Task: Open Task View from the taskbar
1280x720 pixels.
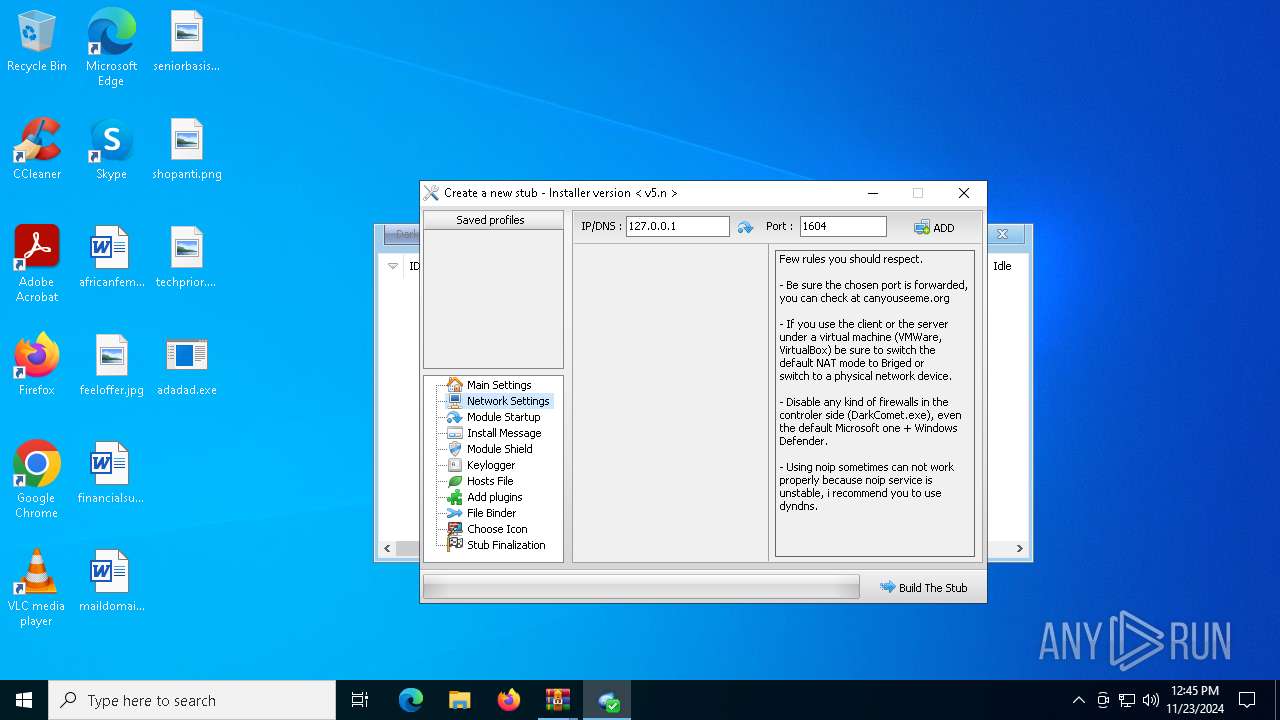Action: (360, 700)
